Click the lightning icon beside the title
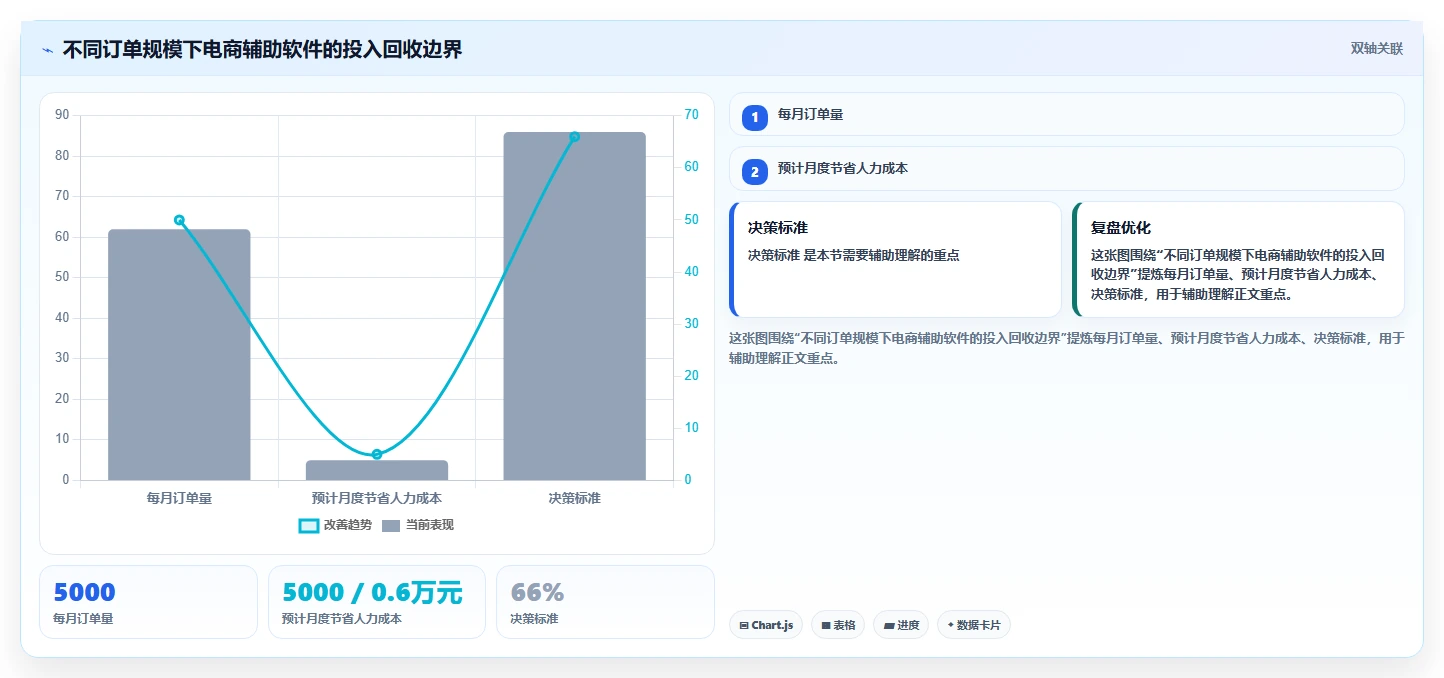Screen dimensions: 1444x678 coord(47,50)
